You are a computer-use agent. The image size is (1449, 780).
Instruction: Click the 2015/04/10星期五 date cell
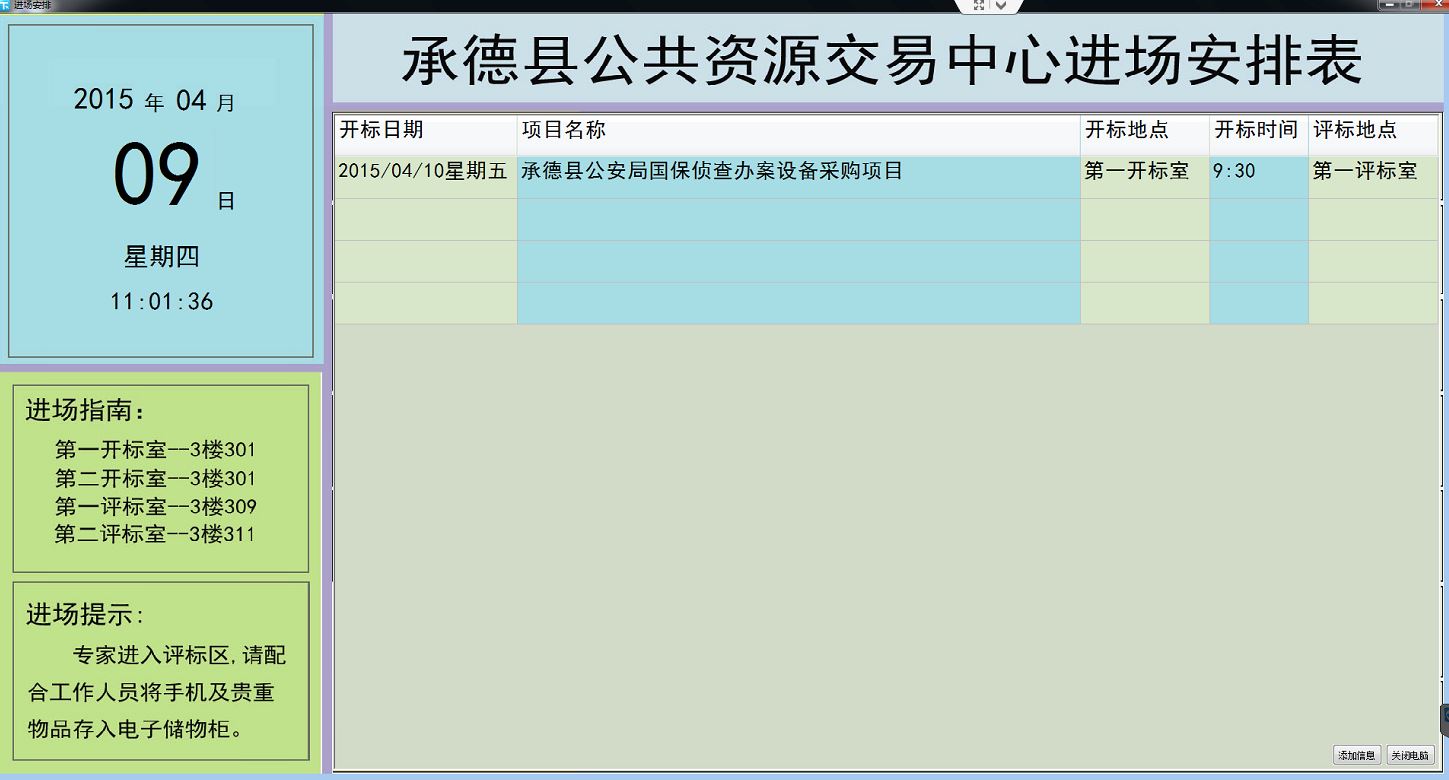424,172
